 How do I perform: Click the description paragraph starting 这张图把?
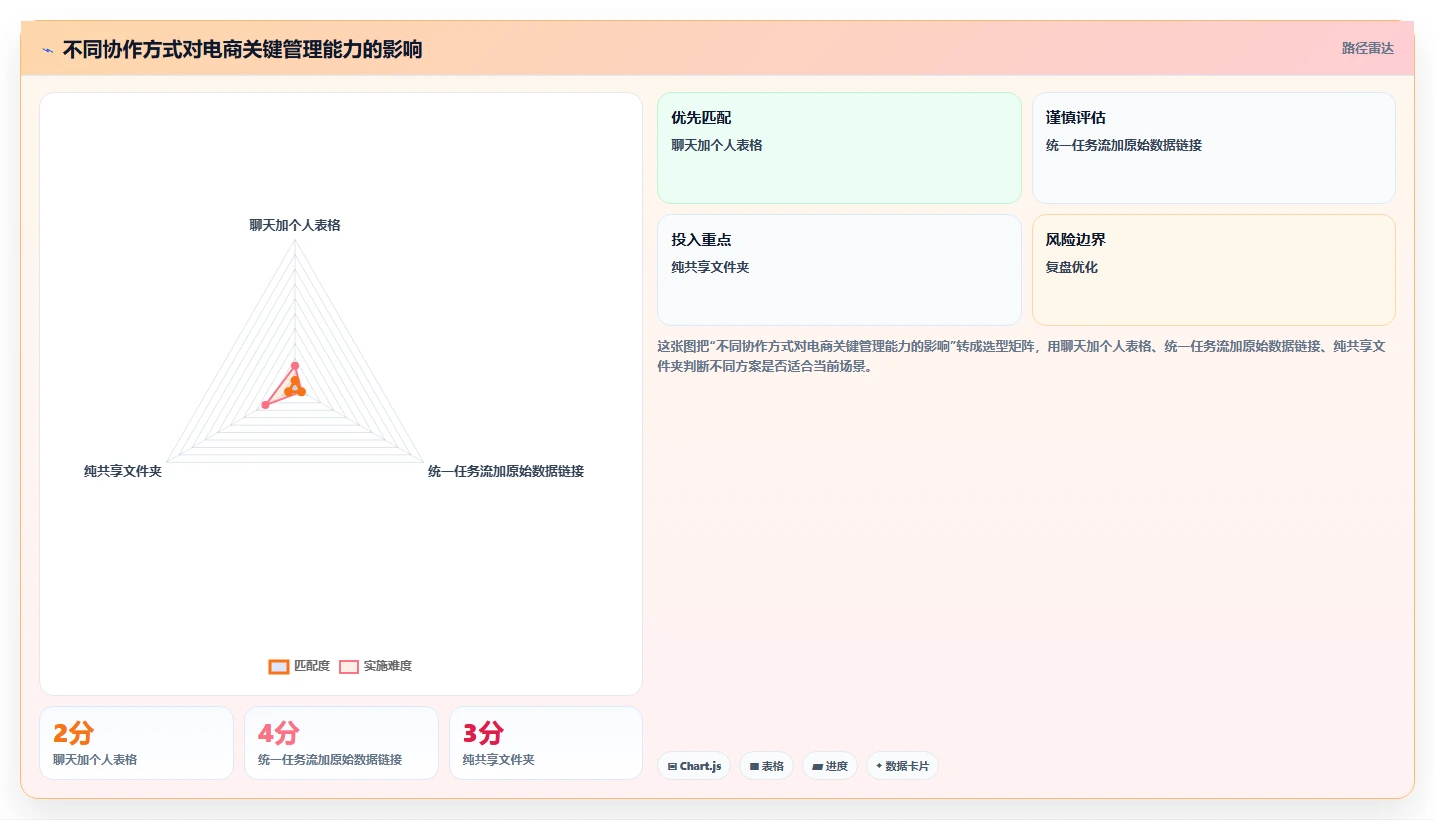[x=1021, y=356]
